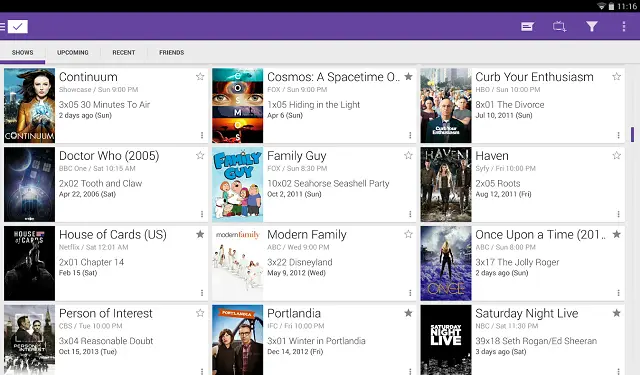Open Saturday Night Live poster thumbnail
Image resolution: width=640 pixels, height=375 pixels.
point(446,339)
